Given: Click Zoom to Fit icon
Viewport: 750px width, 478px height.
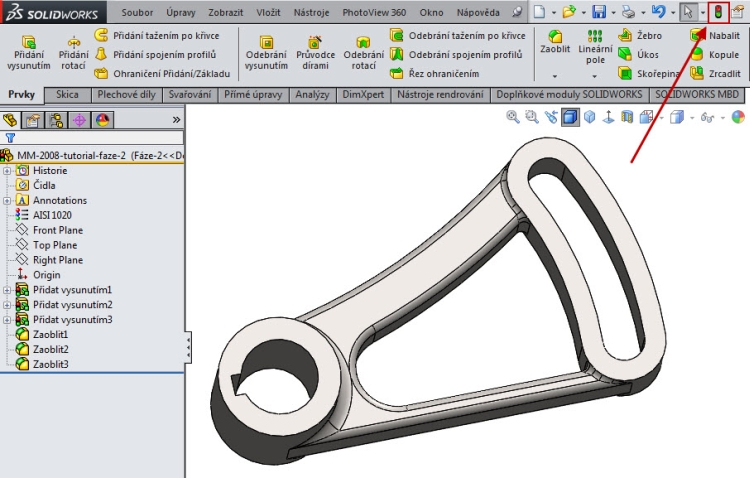Looking at the screenshot, I should pyautogui.click(x=513, y=117).
